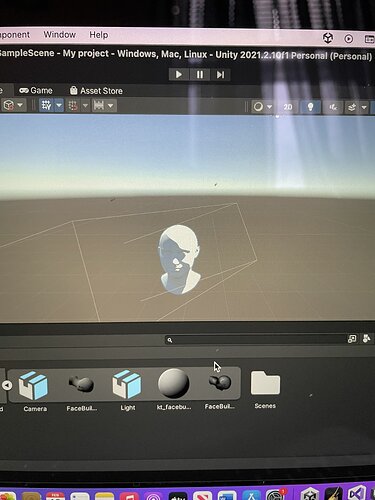Expand the grid visibility dropdown arrow
Screen dimensions: 375x500
(x=59, y=106)
